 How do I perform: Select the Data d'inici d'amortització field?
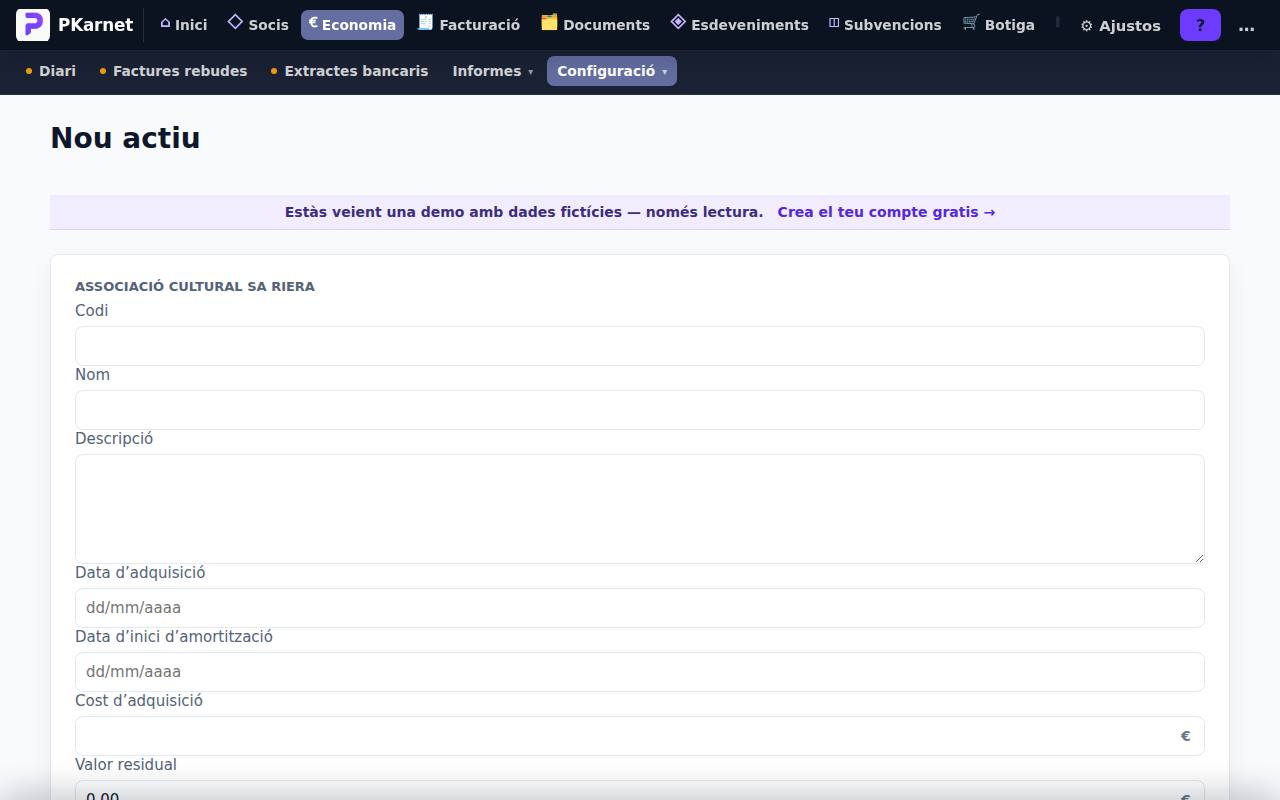640,672
